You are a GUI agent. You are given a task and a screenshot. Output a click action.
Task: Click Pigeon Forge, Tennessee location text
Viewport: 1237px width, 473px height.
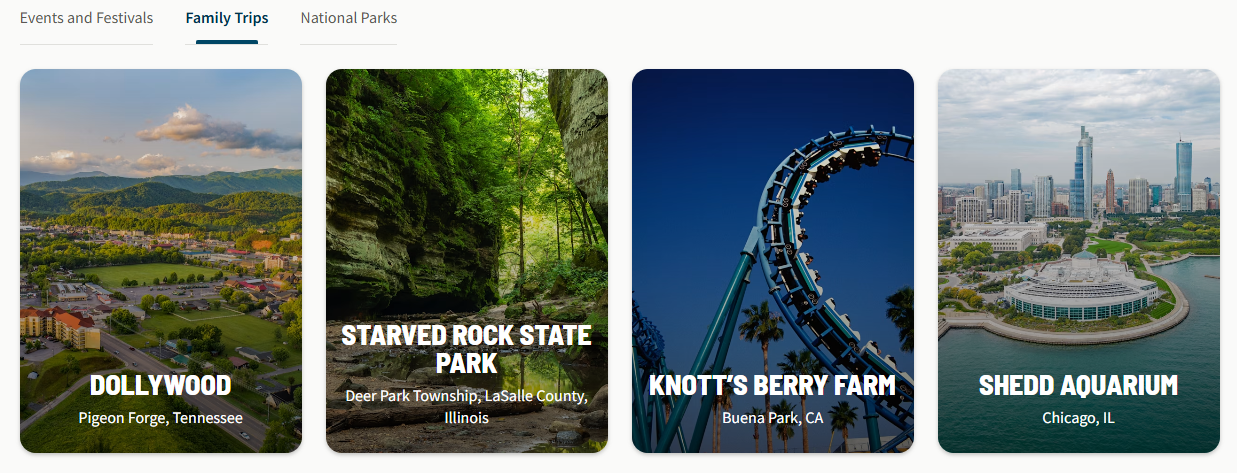[x=161, y=418]
